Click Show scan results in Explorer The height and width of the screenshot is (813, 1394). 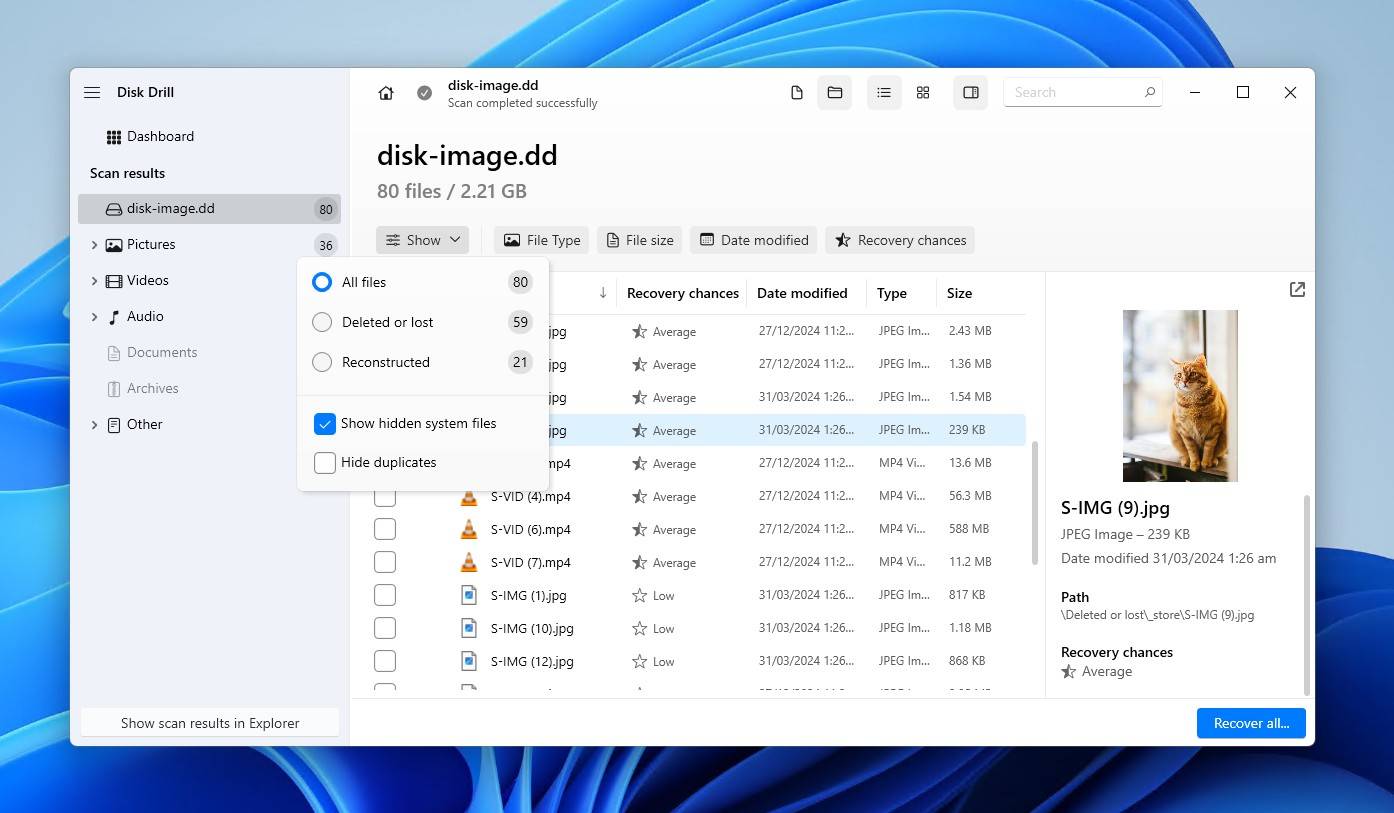pyautogui.click(x=210, y=723)
